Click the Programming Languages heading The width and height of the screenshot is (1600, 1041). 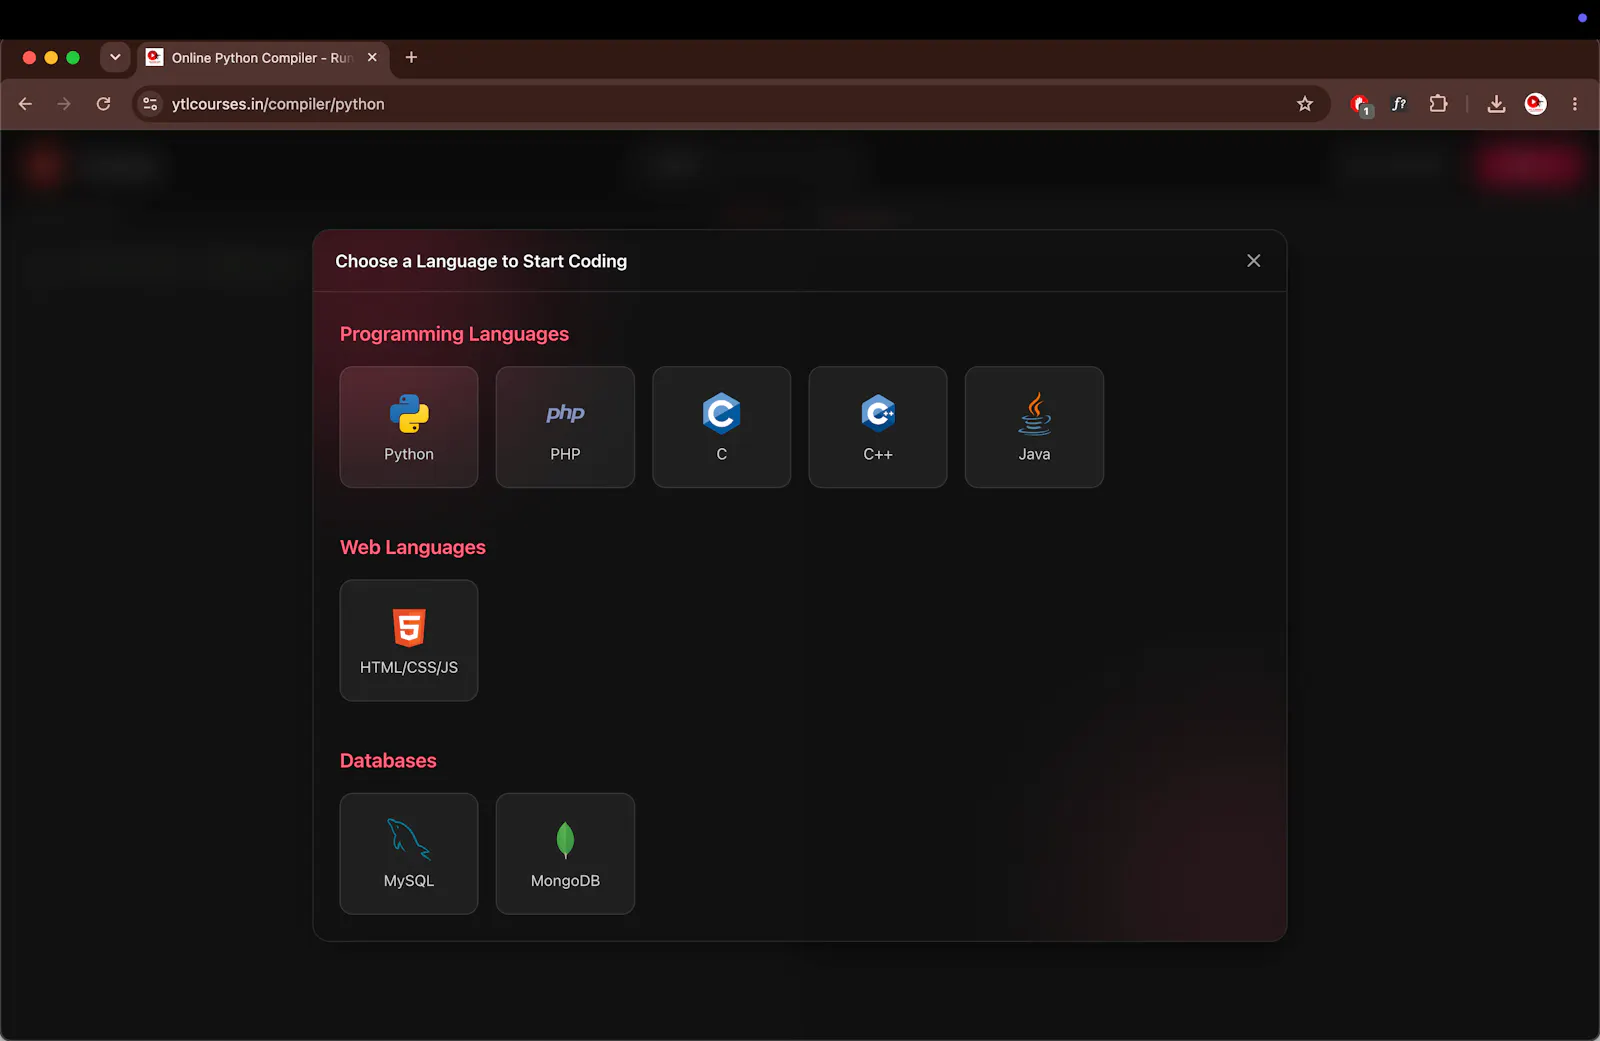pyautogui.click(x=454, y=334)
